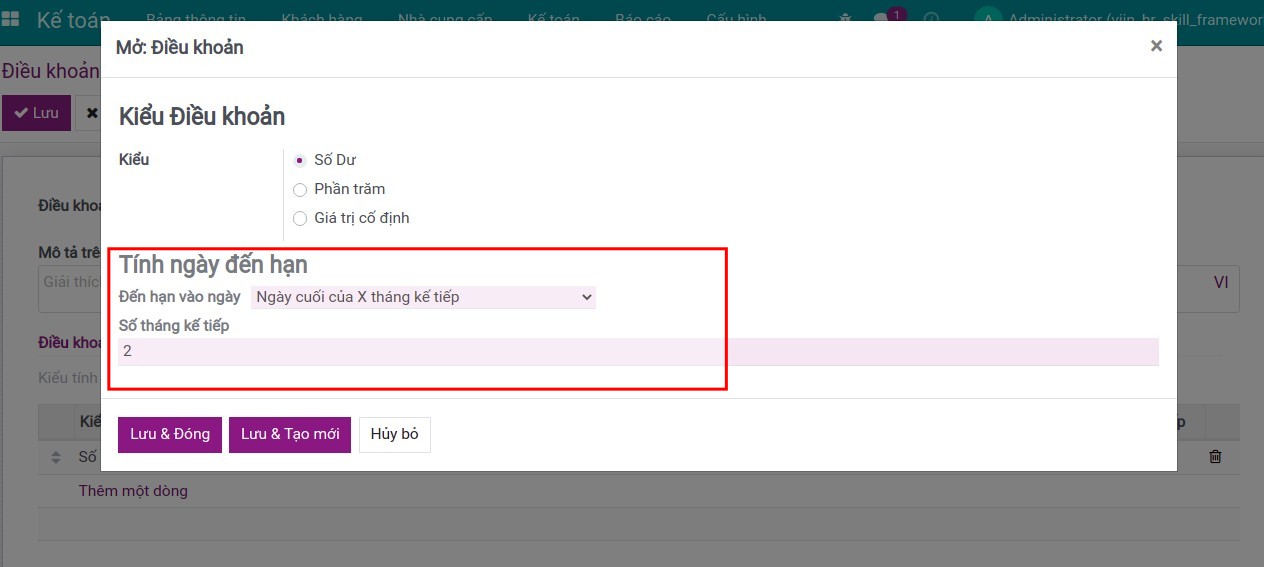Select the Số Dư radio option
The width and height of the screenshot is (1264, 567).
point(300,160)
